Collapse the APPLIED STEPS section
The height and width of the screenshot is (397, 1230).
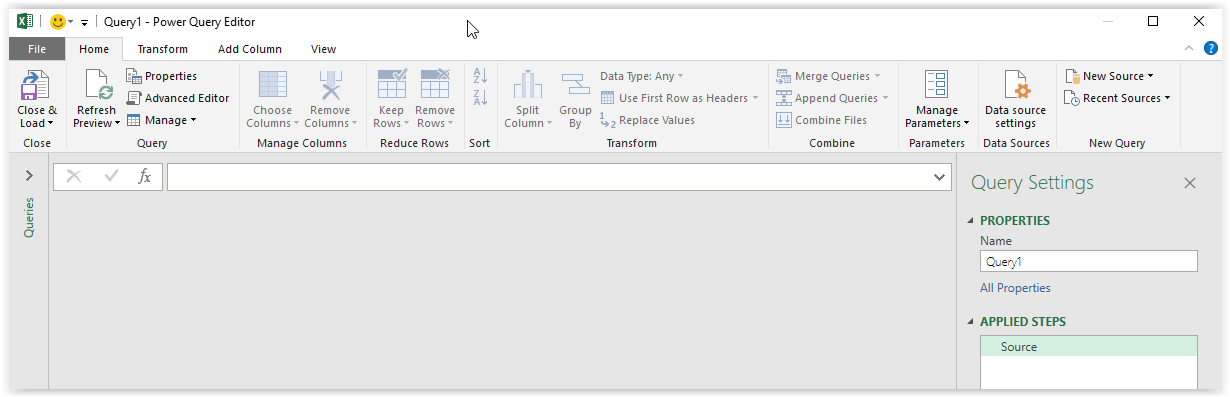tap(969, 322)
